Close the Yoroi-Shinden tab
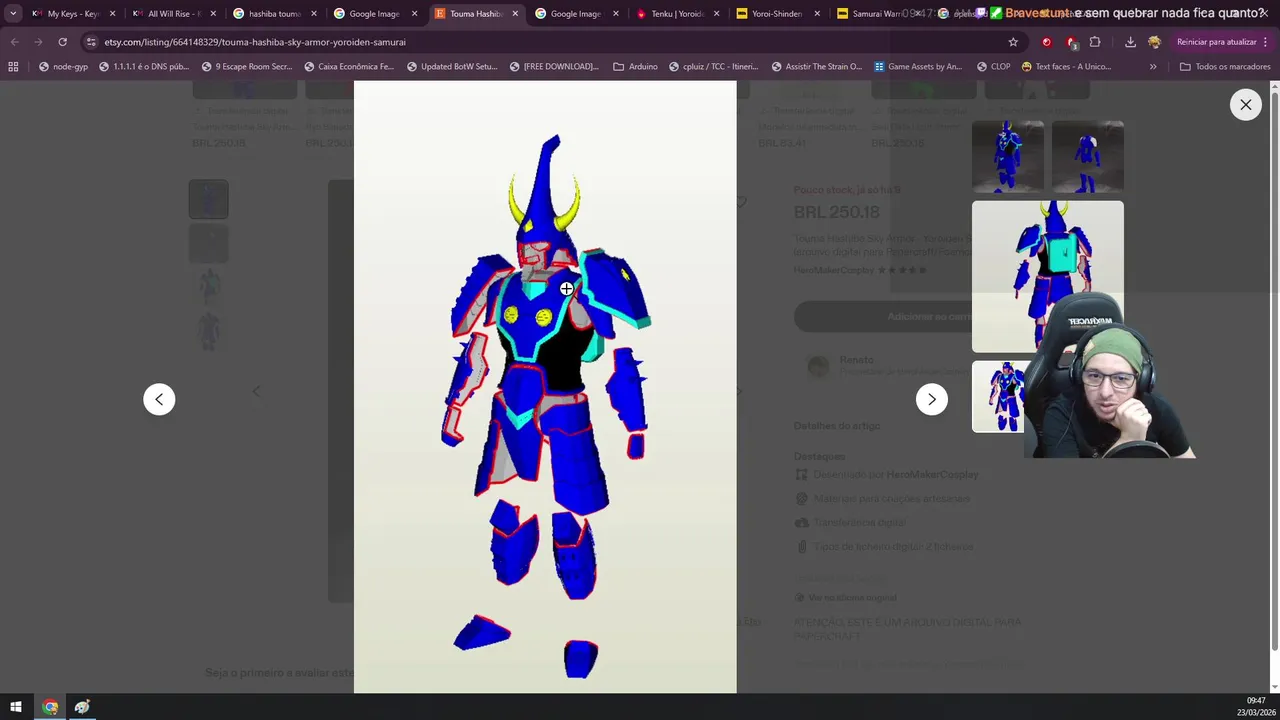1280x720 pixels. pyautogui.click(x=817, y=14)
